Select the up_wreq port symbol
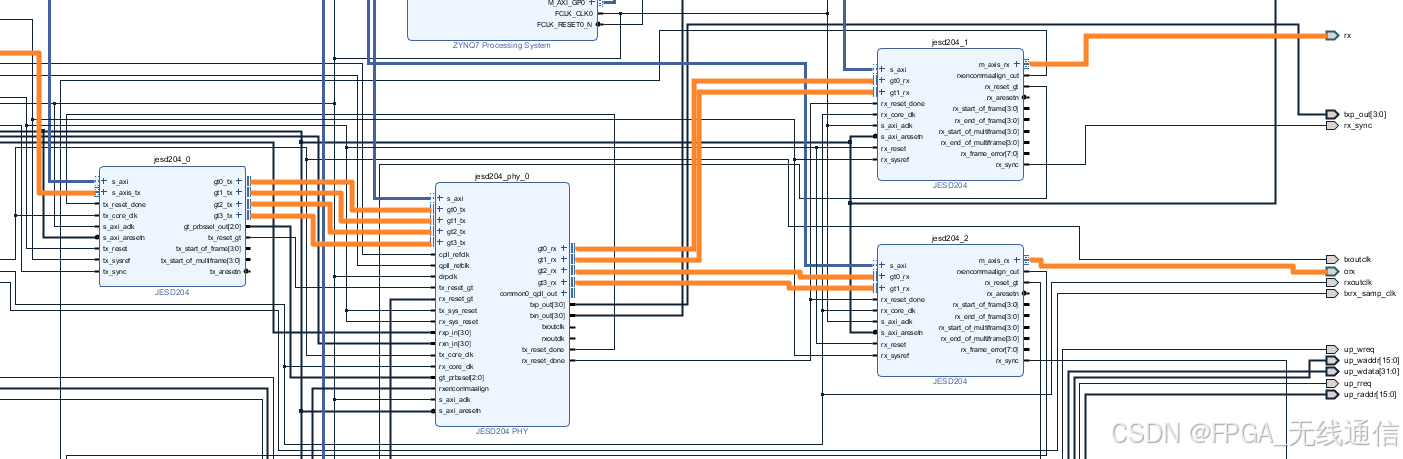Viewport: 1403px width, 459px height. click(1332, 349)
